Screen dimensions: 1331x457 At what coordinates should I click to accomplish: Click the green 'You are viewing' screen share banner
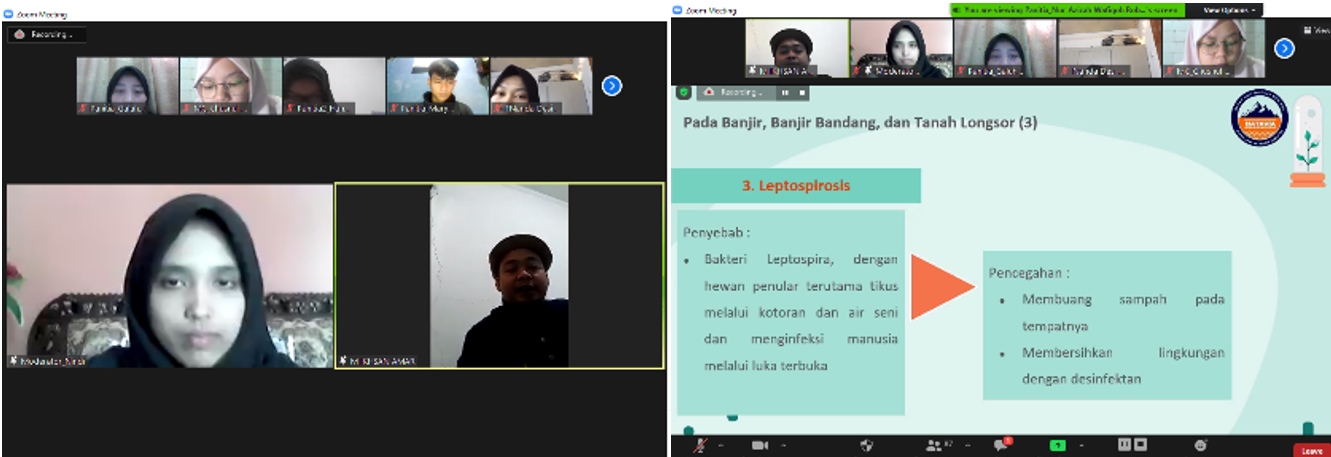[1067, 10]
